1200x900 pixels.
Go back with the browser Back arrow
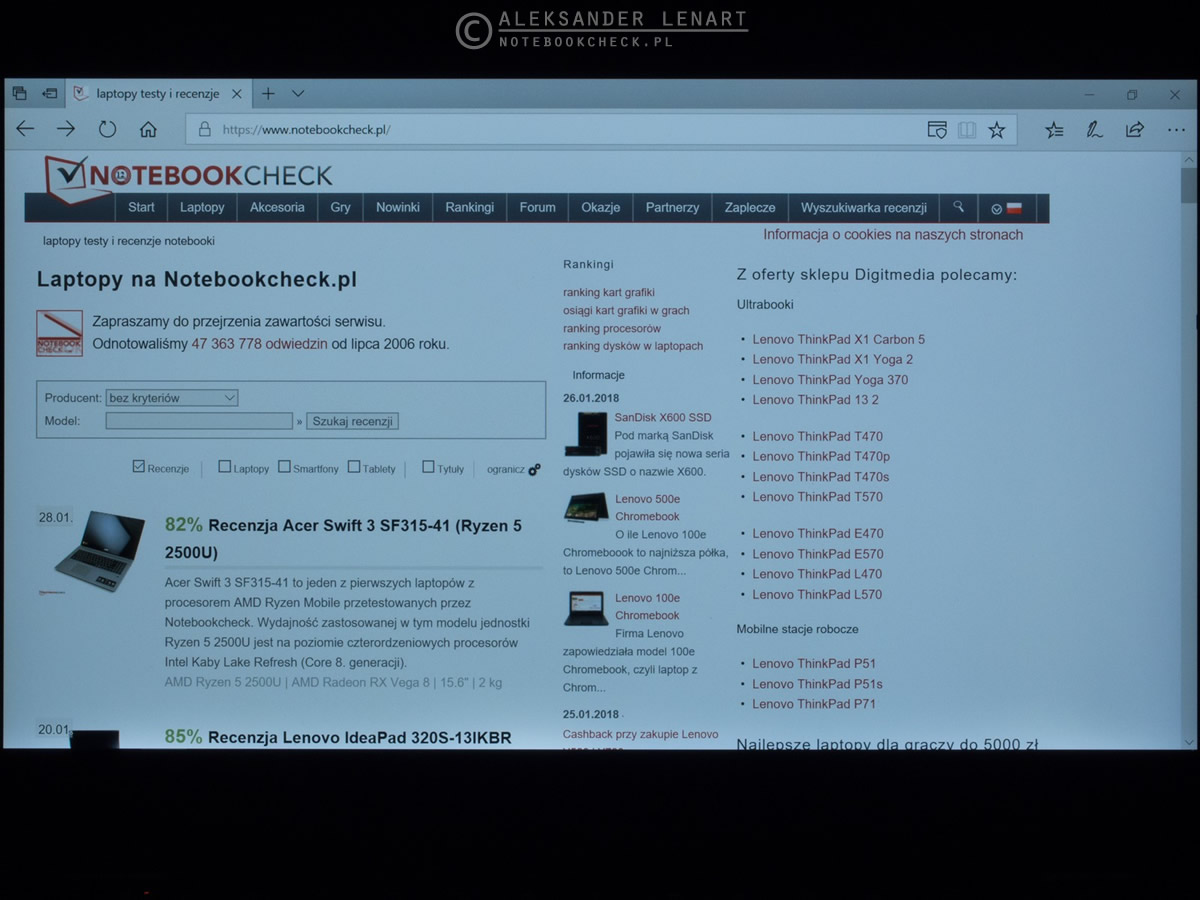pyautogui.click(x=26, y=129)
